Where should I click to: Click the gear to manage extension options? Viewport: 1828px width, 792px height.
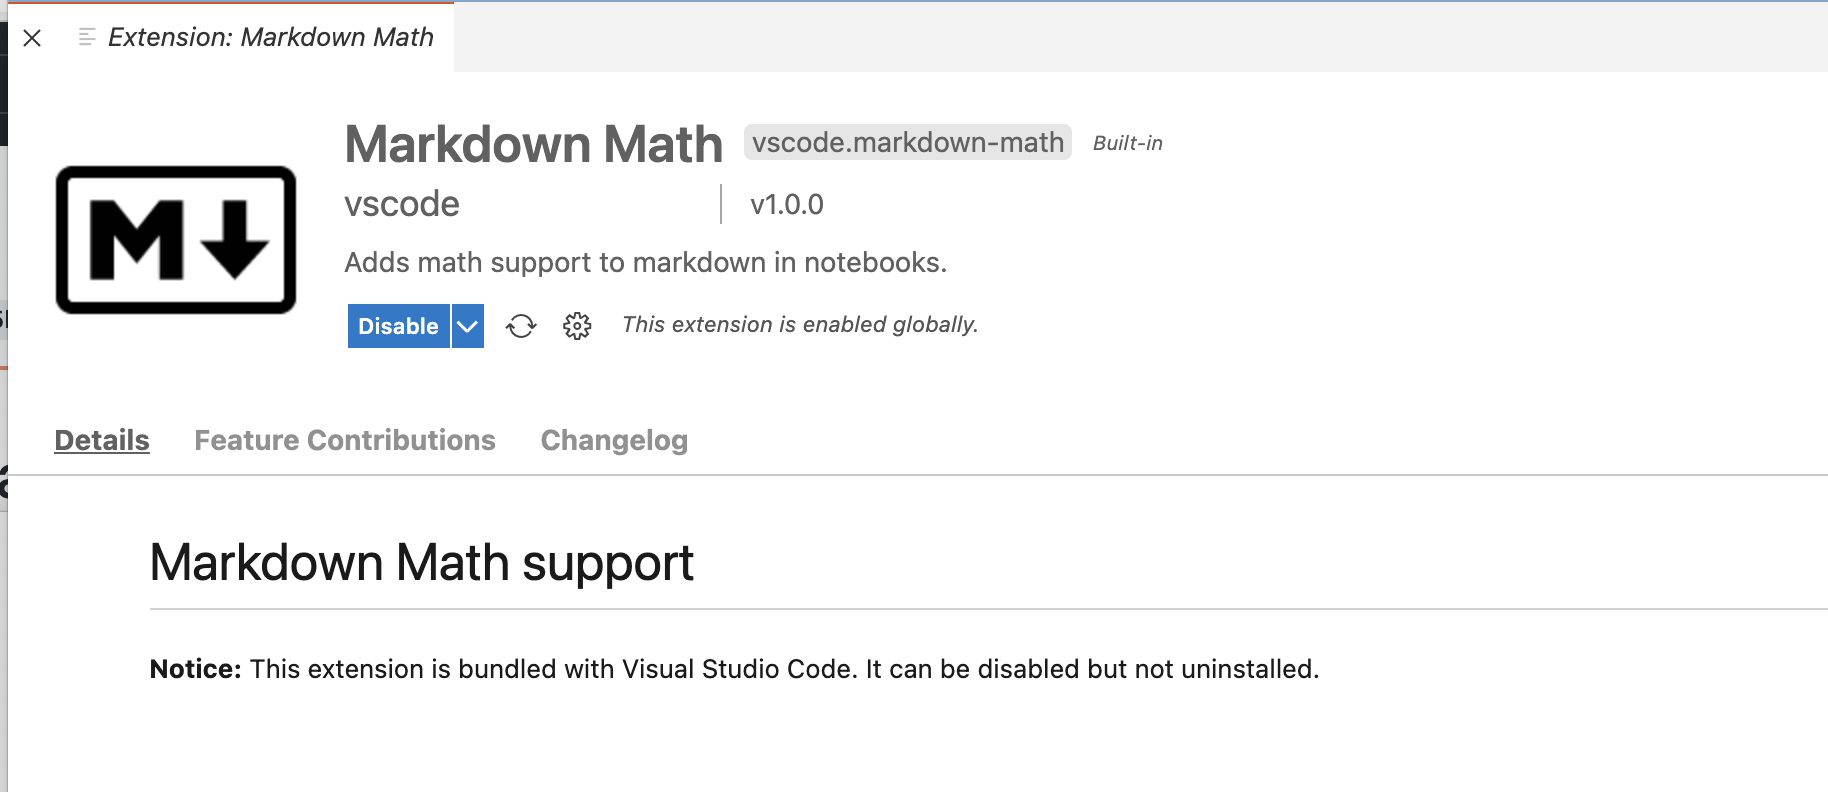pyautogui.click(x=577, y=325)
